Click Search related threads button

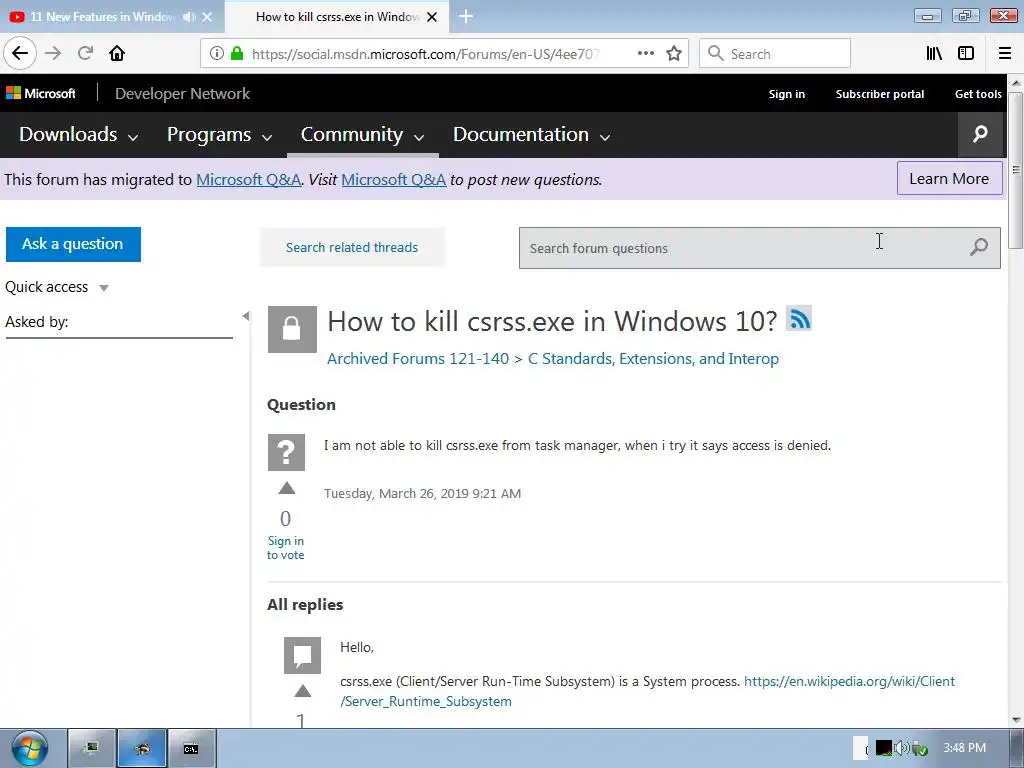click(x=352, y=248)
